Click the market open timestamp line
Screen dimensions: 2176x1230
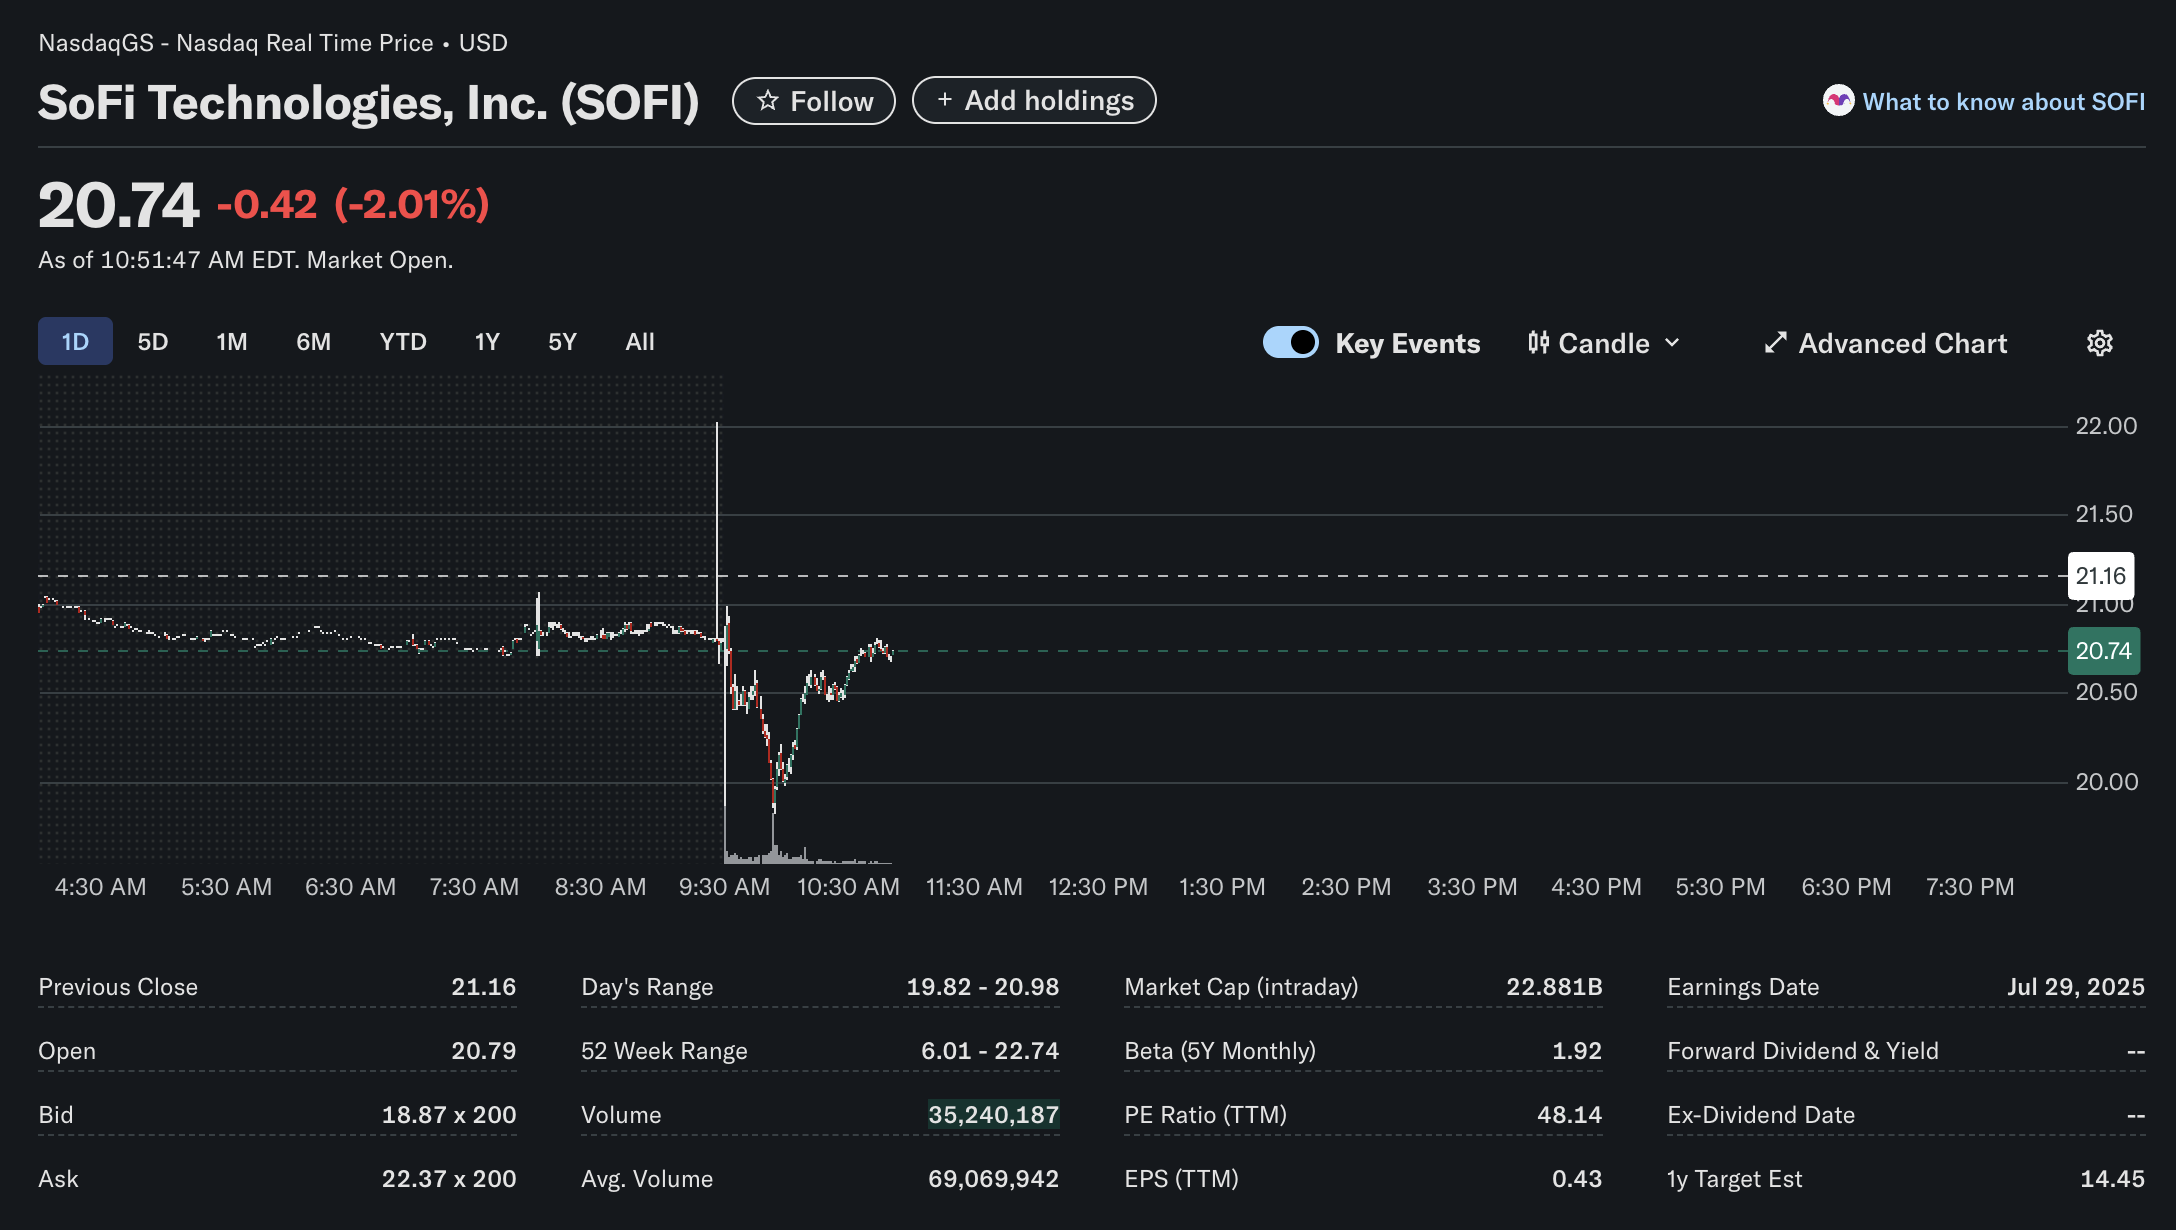(246, 260)
